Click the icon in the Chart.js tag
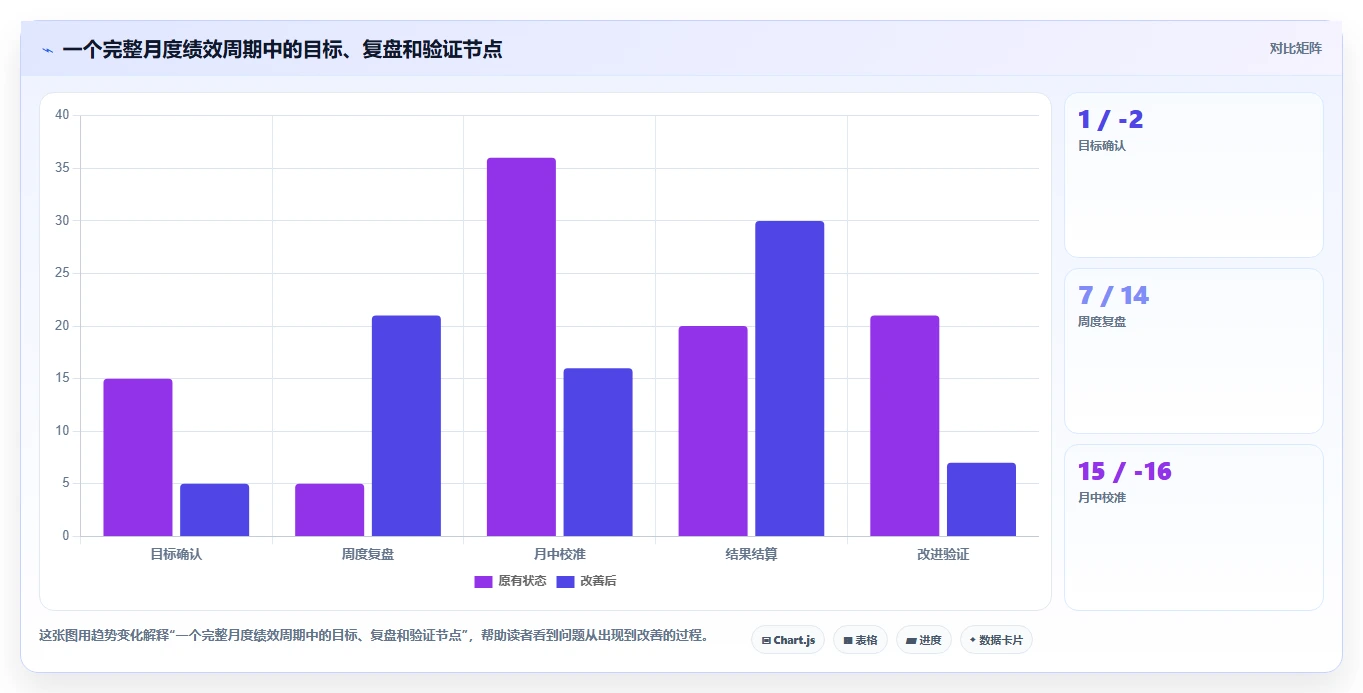The width and height of the screenshot is (1363, 693). click(x=766, y=640)
